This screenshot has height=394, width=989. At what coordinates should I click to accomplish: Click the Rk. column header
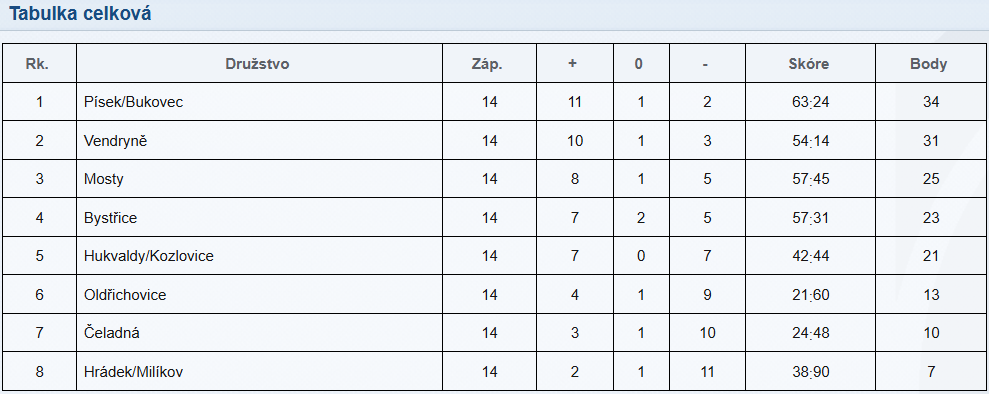(37, 64)
